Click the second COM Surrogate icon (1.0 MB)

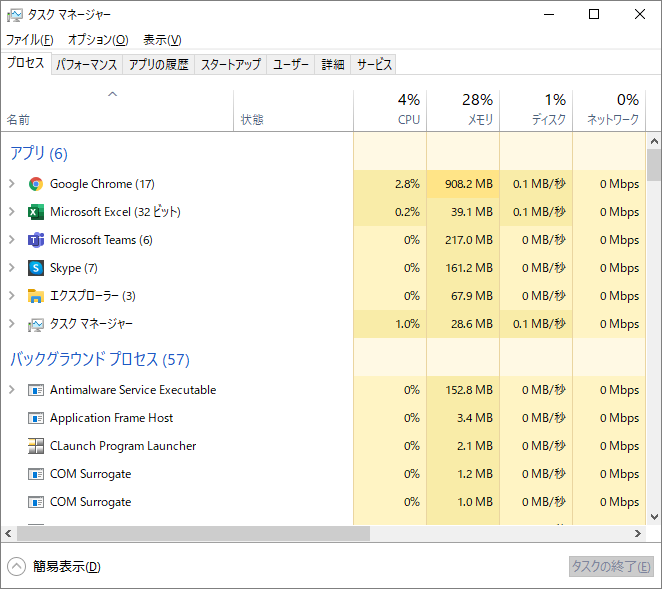pyautogui.click(x=36, y=502)
